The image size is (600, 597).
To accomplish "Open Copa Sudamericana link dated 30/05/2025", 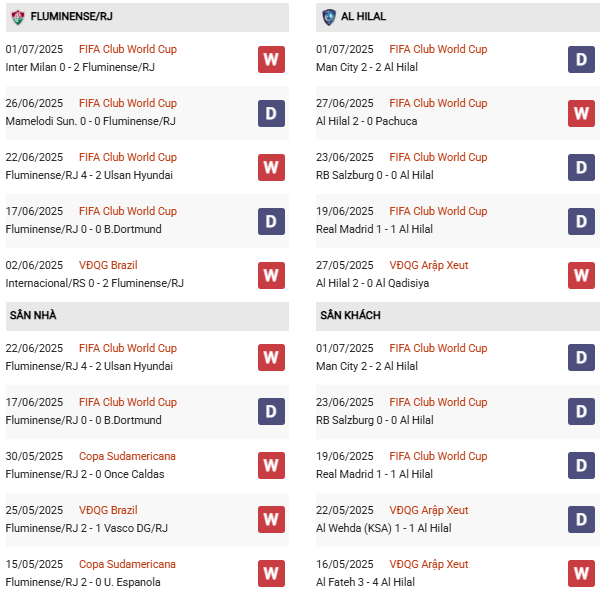I will point(127,456).
